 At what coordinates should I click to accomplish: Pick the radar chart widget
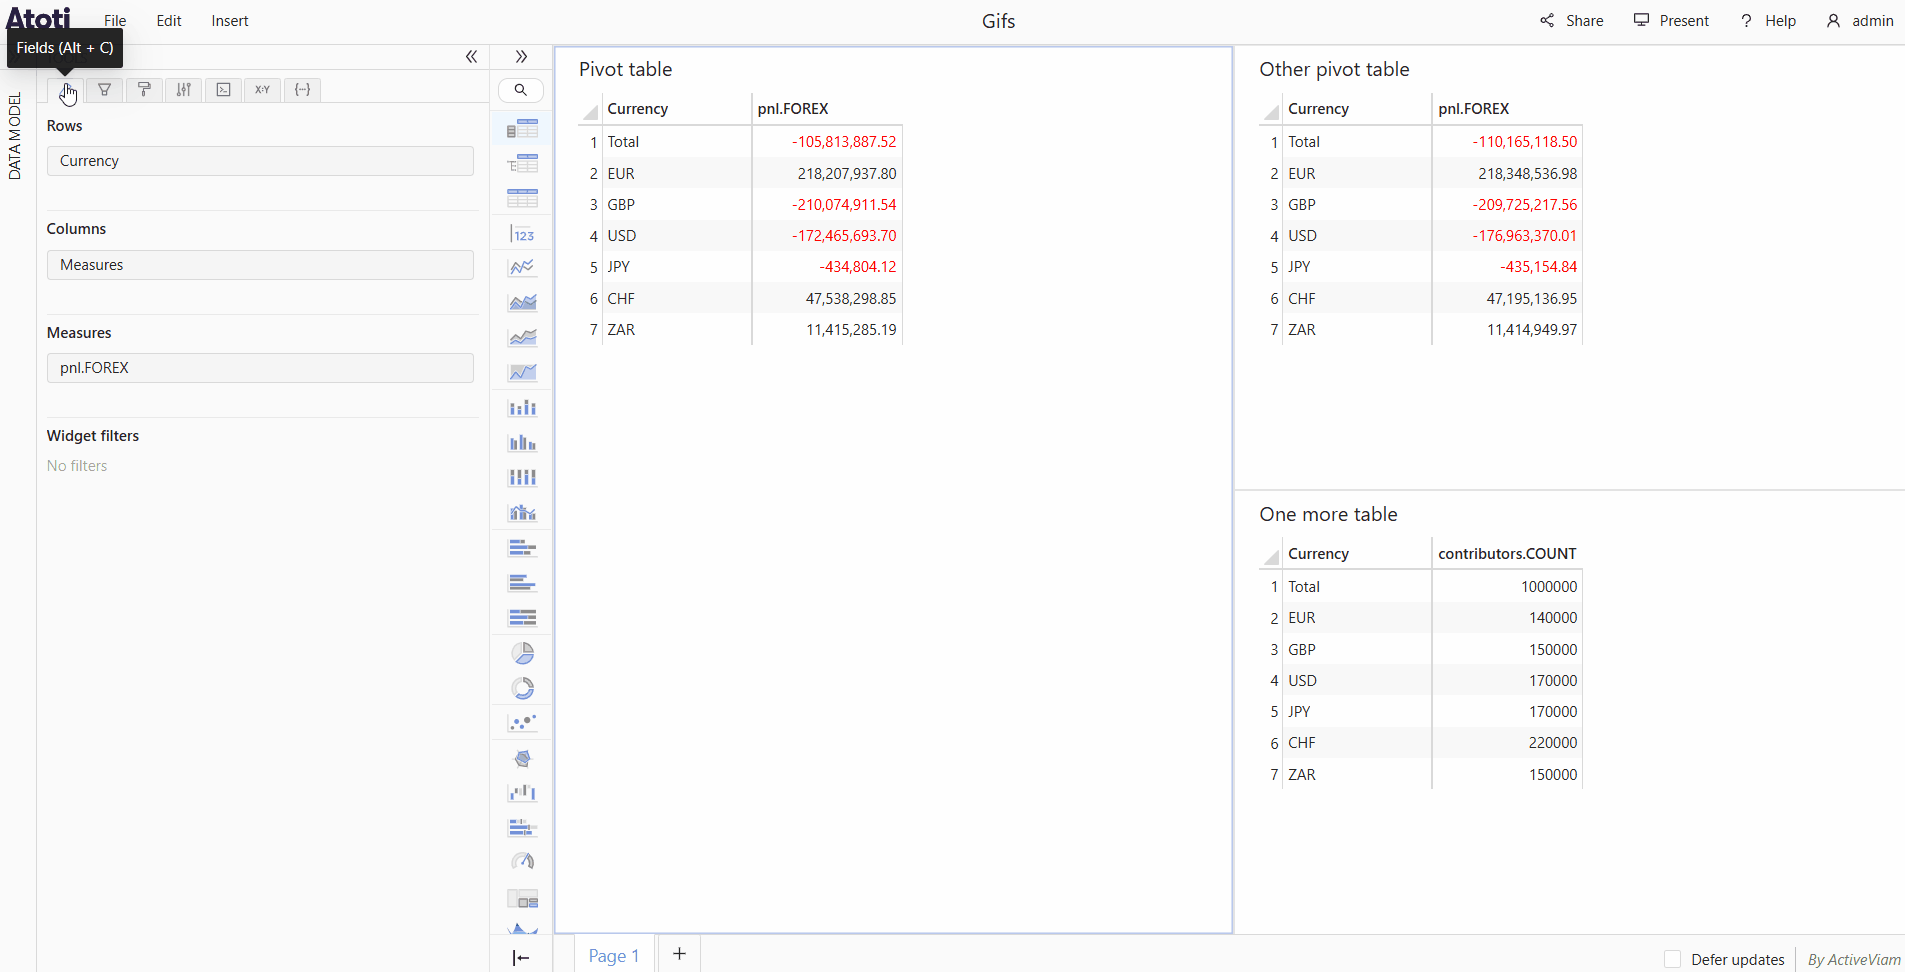522,758
